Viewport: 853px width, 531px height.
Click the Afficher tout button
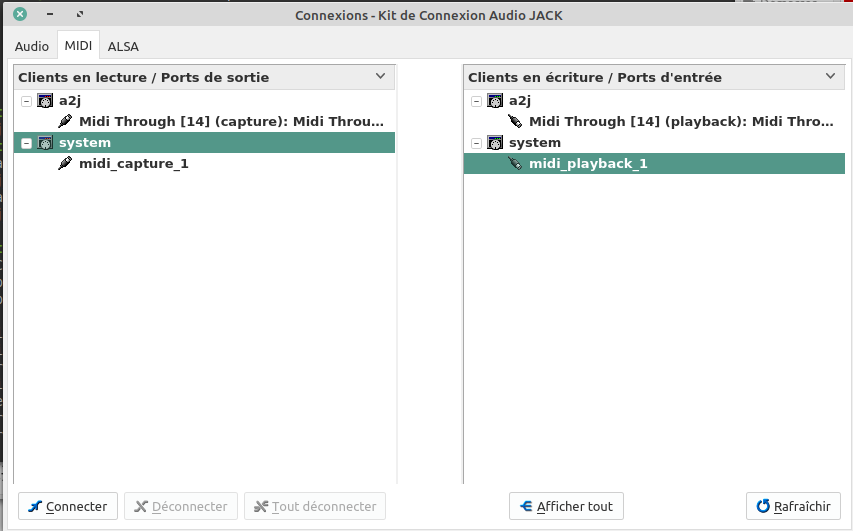[566, 506]
